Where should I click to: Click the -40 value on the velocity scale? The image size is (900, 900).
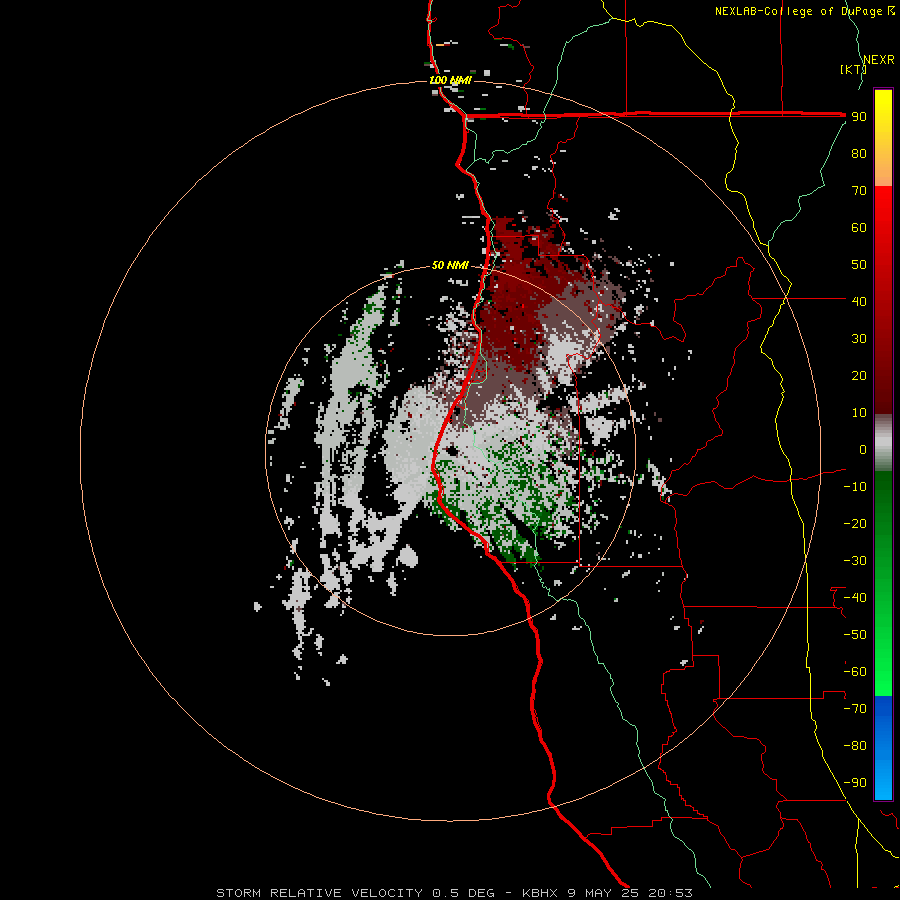pyautogui.click(x=855, y=598)
